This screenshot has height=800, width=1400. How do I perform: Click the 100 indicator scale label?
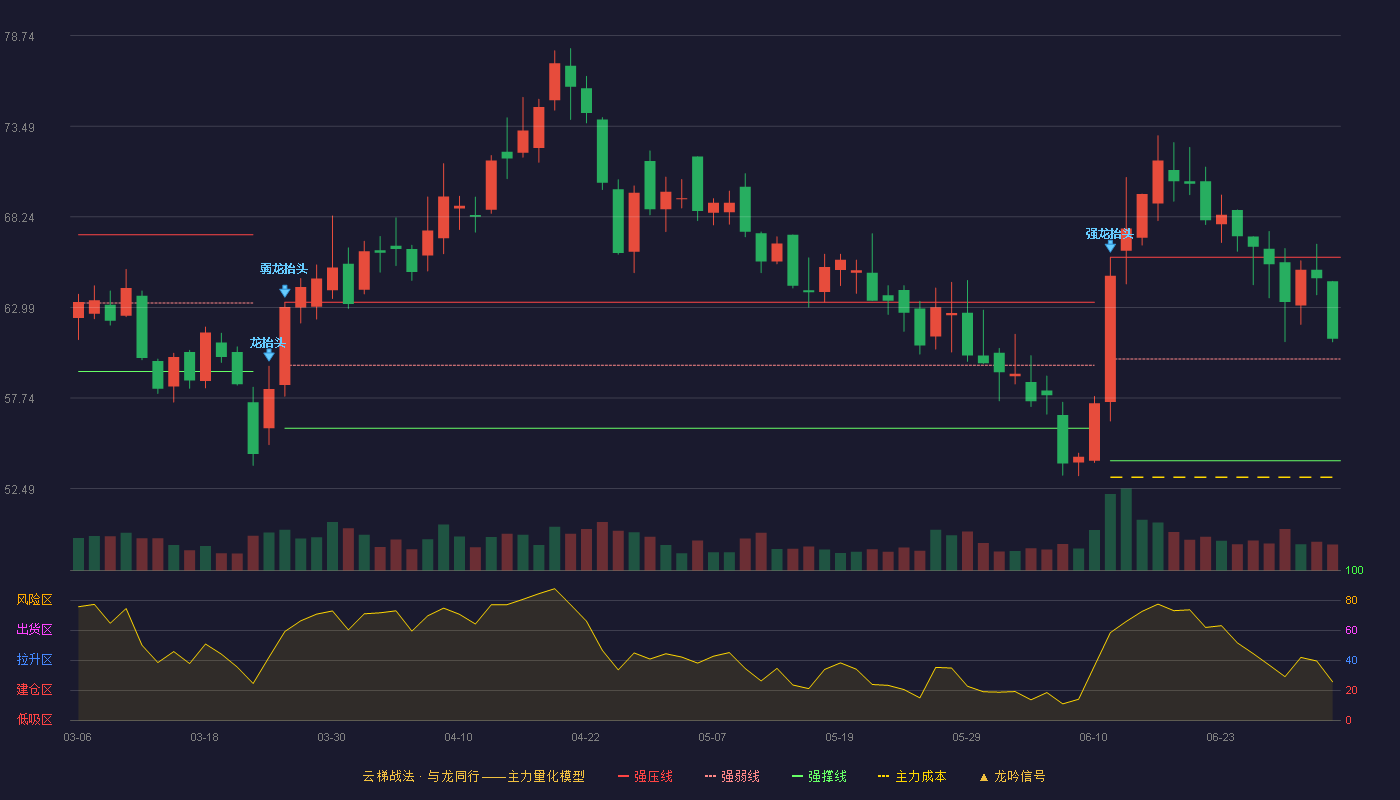pos(1354,571)
